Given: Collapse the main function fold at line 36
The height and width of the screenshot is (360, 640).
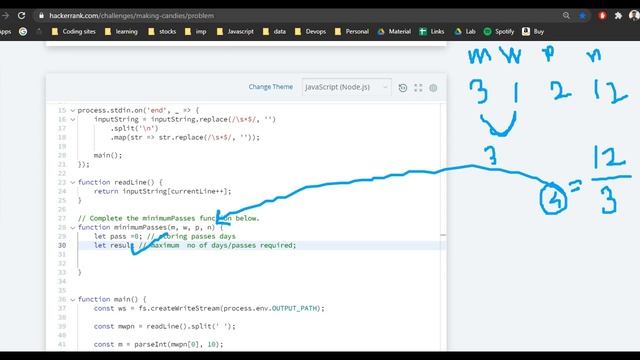Looking at the screenshot, I should [x=73, y=300].
